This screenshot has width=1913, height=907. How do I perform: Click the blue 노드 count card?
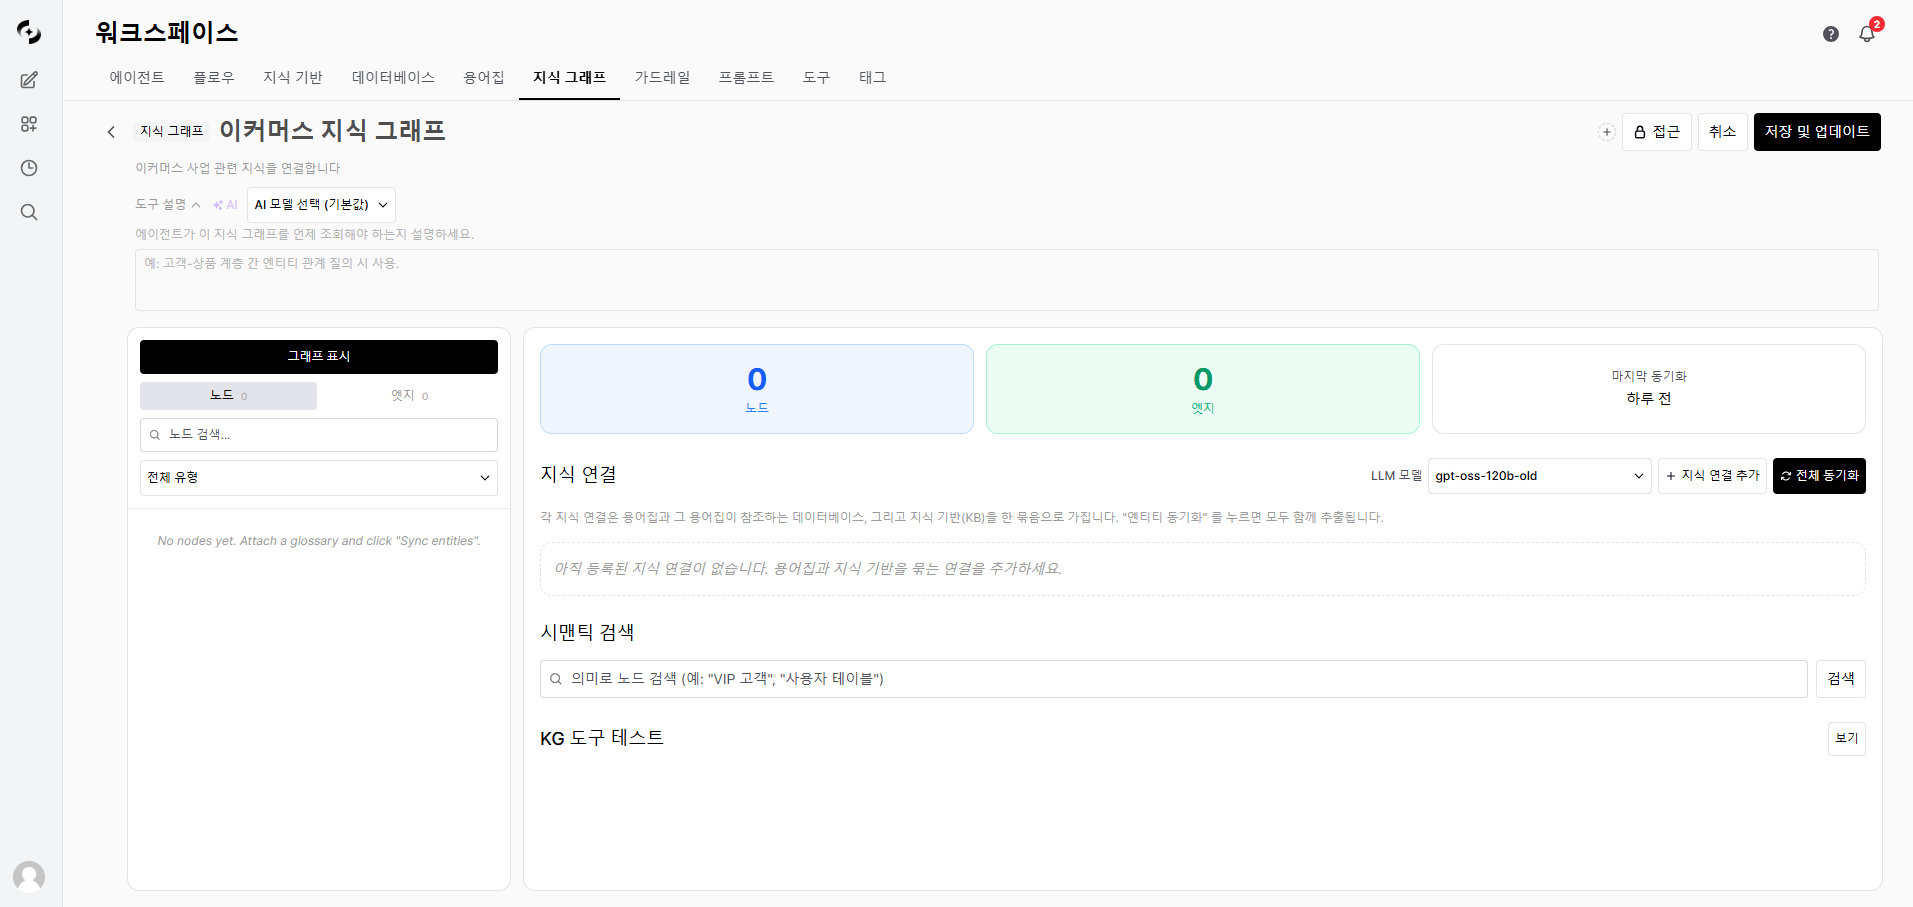coord(757,389)
